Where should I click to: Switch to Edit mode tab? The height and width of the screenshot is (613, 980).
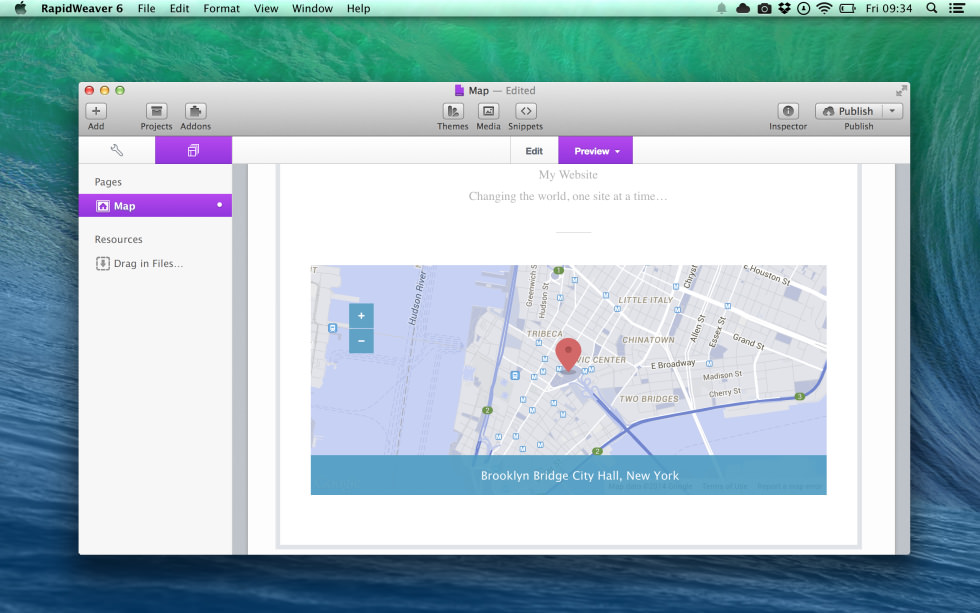point(534,151)
